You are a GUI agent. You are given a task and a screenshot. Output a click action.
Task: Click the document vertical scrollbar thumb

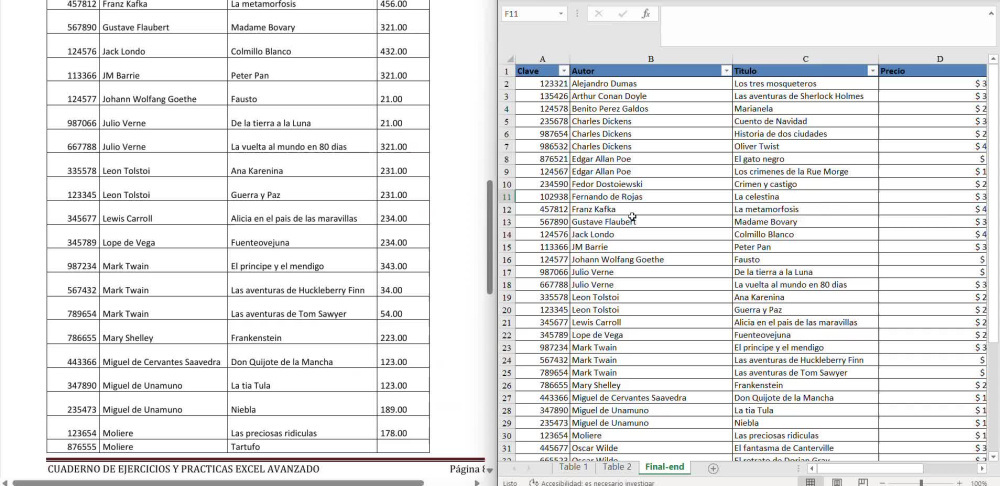pos(490,237)
